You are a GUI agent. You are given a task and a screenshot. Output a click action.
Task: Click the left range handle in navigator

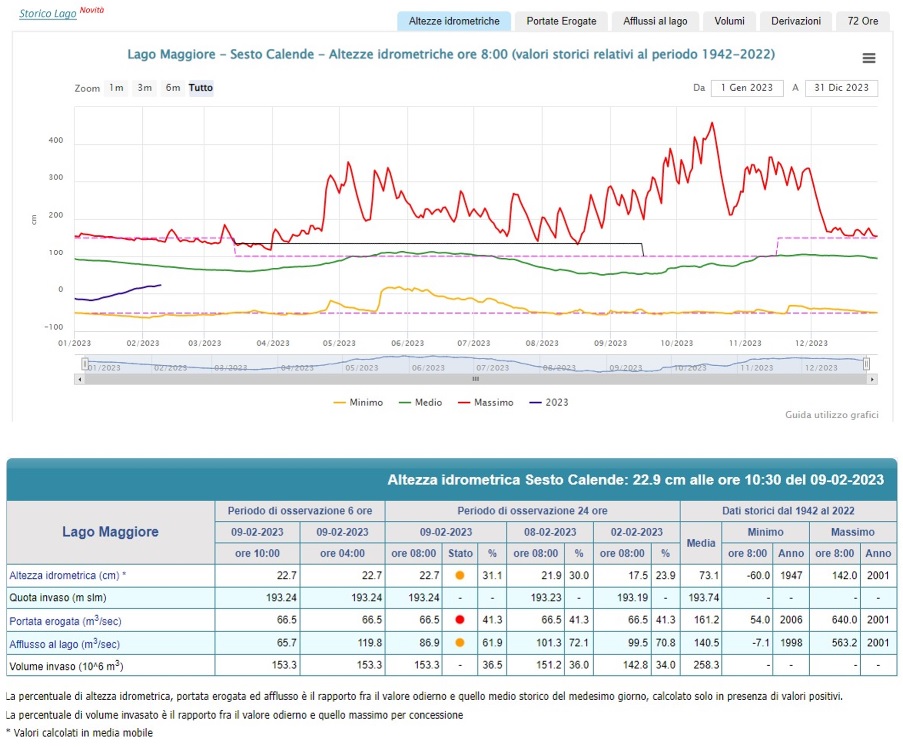(85, 364)
